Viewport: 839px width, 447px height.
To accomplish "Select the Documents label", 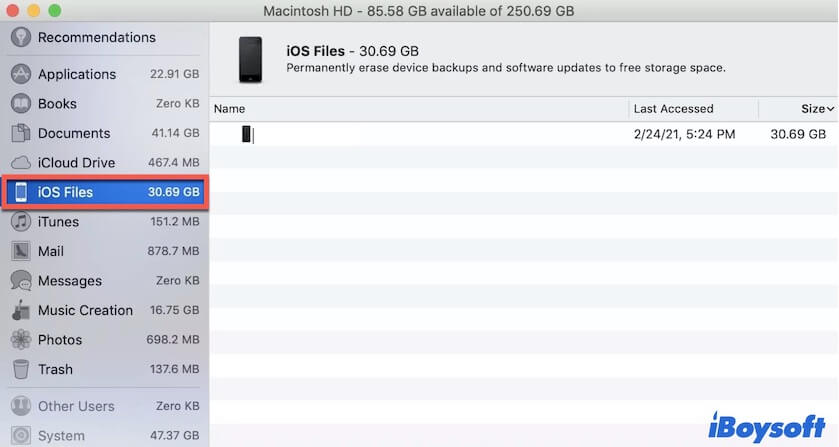I will [74, 133].
